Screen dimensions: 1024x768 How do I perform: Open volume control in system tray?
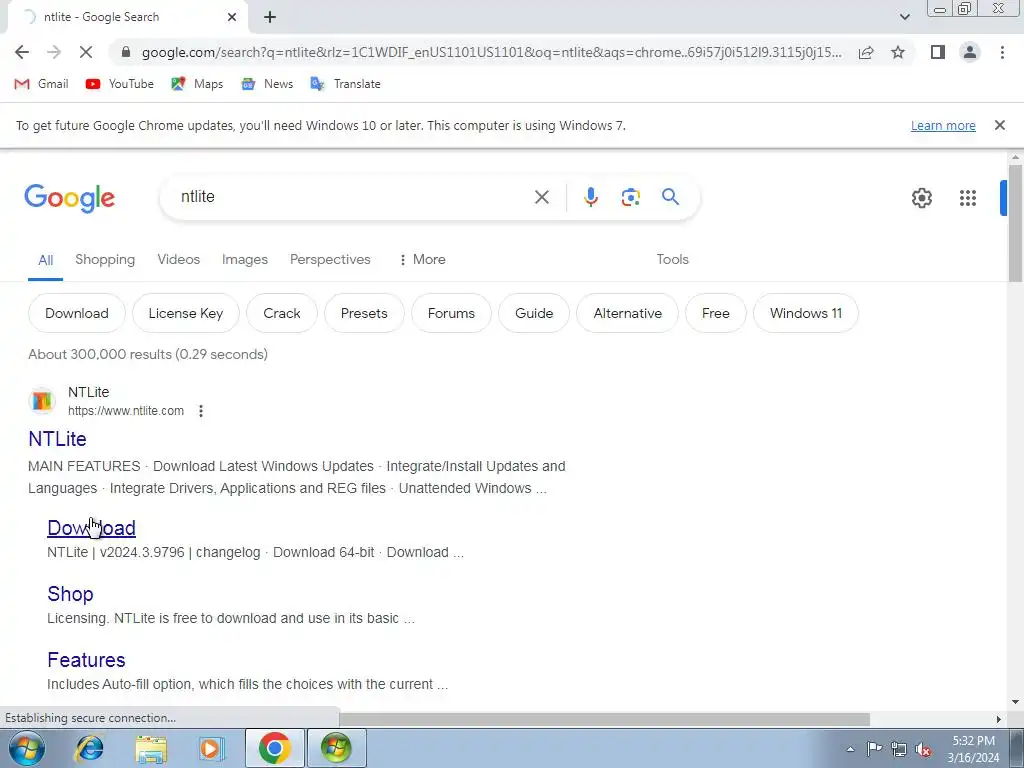(x=923, y=749)
